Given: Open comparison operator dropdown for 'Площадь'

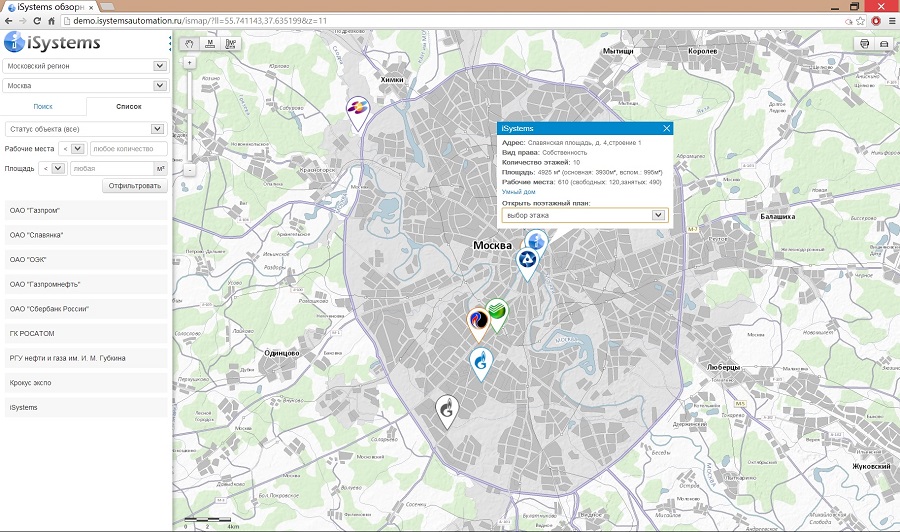Looking at the screenshot, I should click(x=52, y=168).
